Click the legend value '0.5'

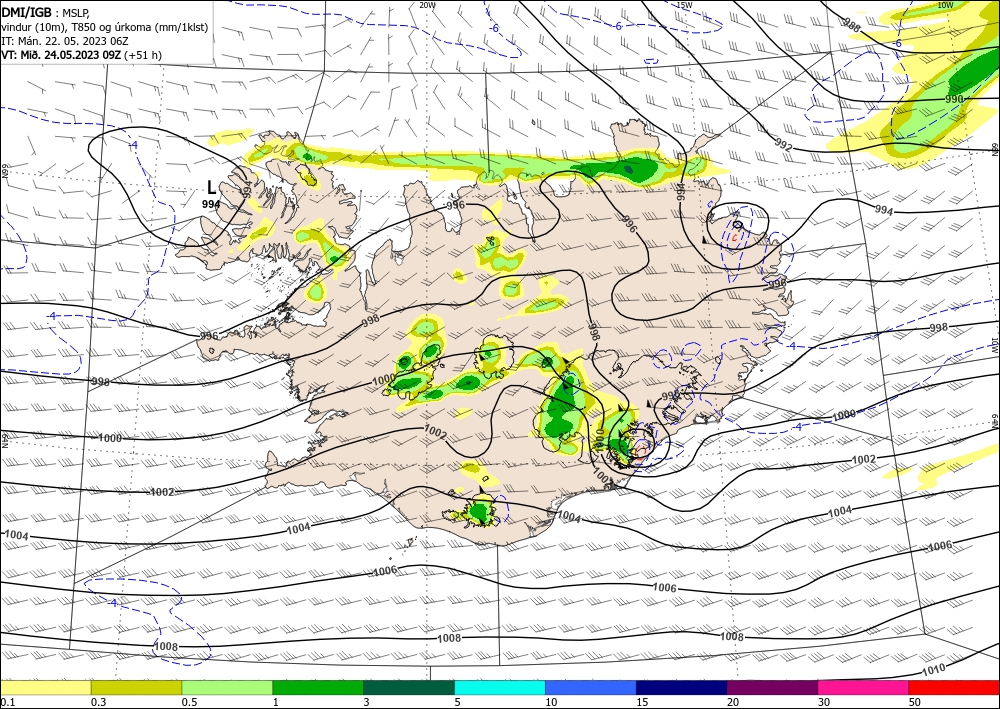[x=189, y=702]
